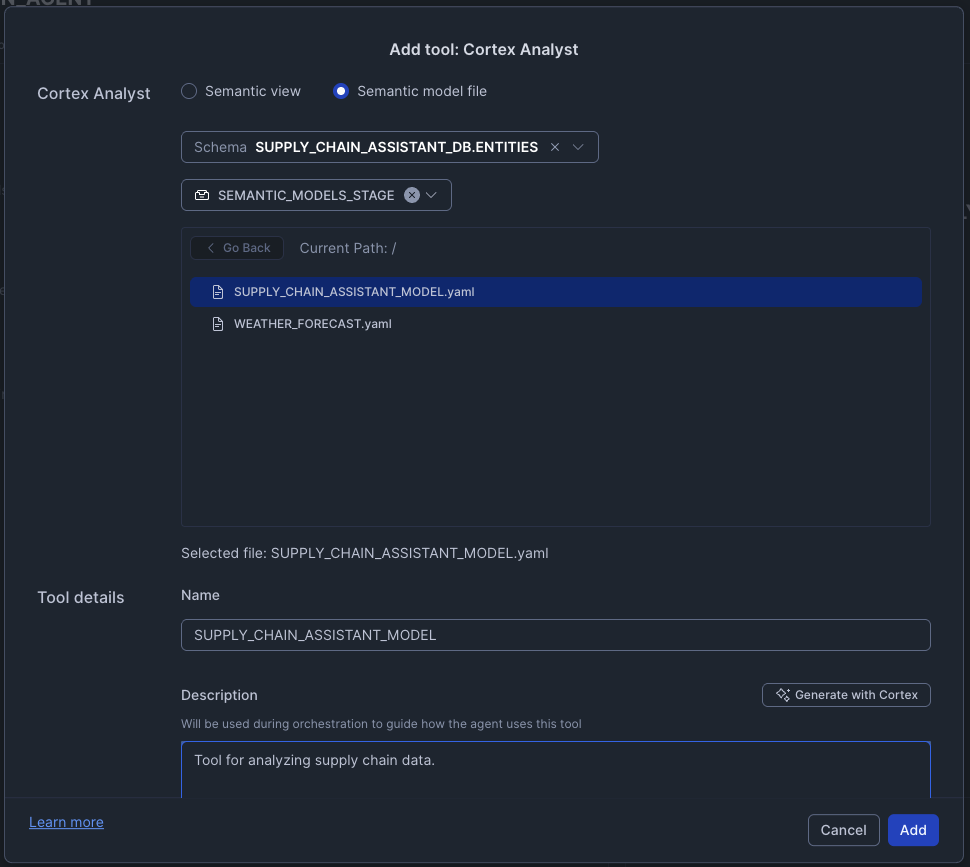
Task: Click the Generate with Cortex button
Action: (x=846, y=694)
